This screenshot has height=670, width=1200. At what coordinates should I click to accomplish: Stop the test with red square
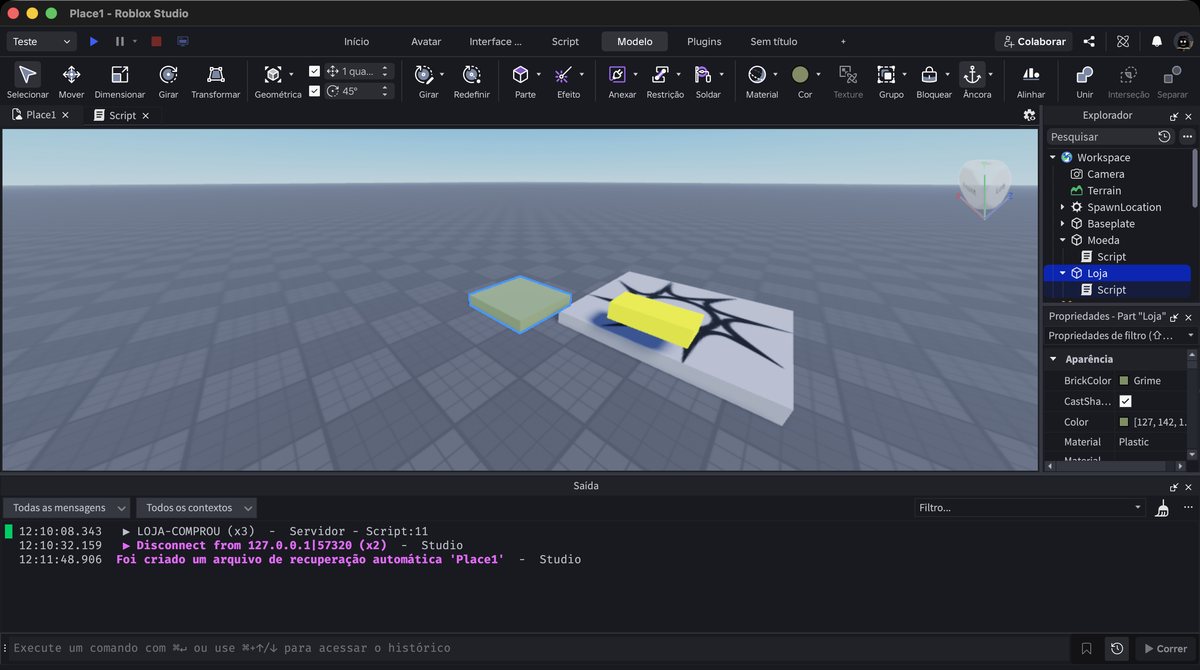pos(156,41)
